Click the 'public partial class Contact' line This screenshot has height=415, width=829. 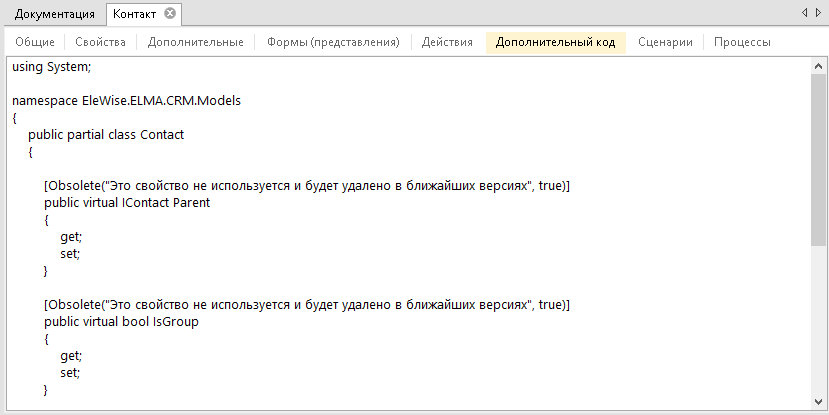click(106, 135)
